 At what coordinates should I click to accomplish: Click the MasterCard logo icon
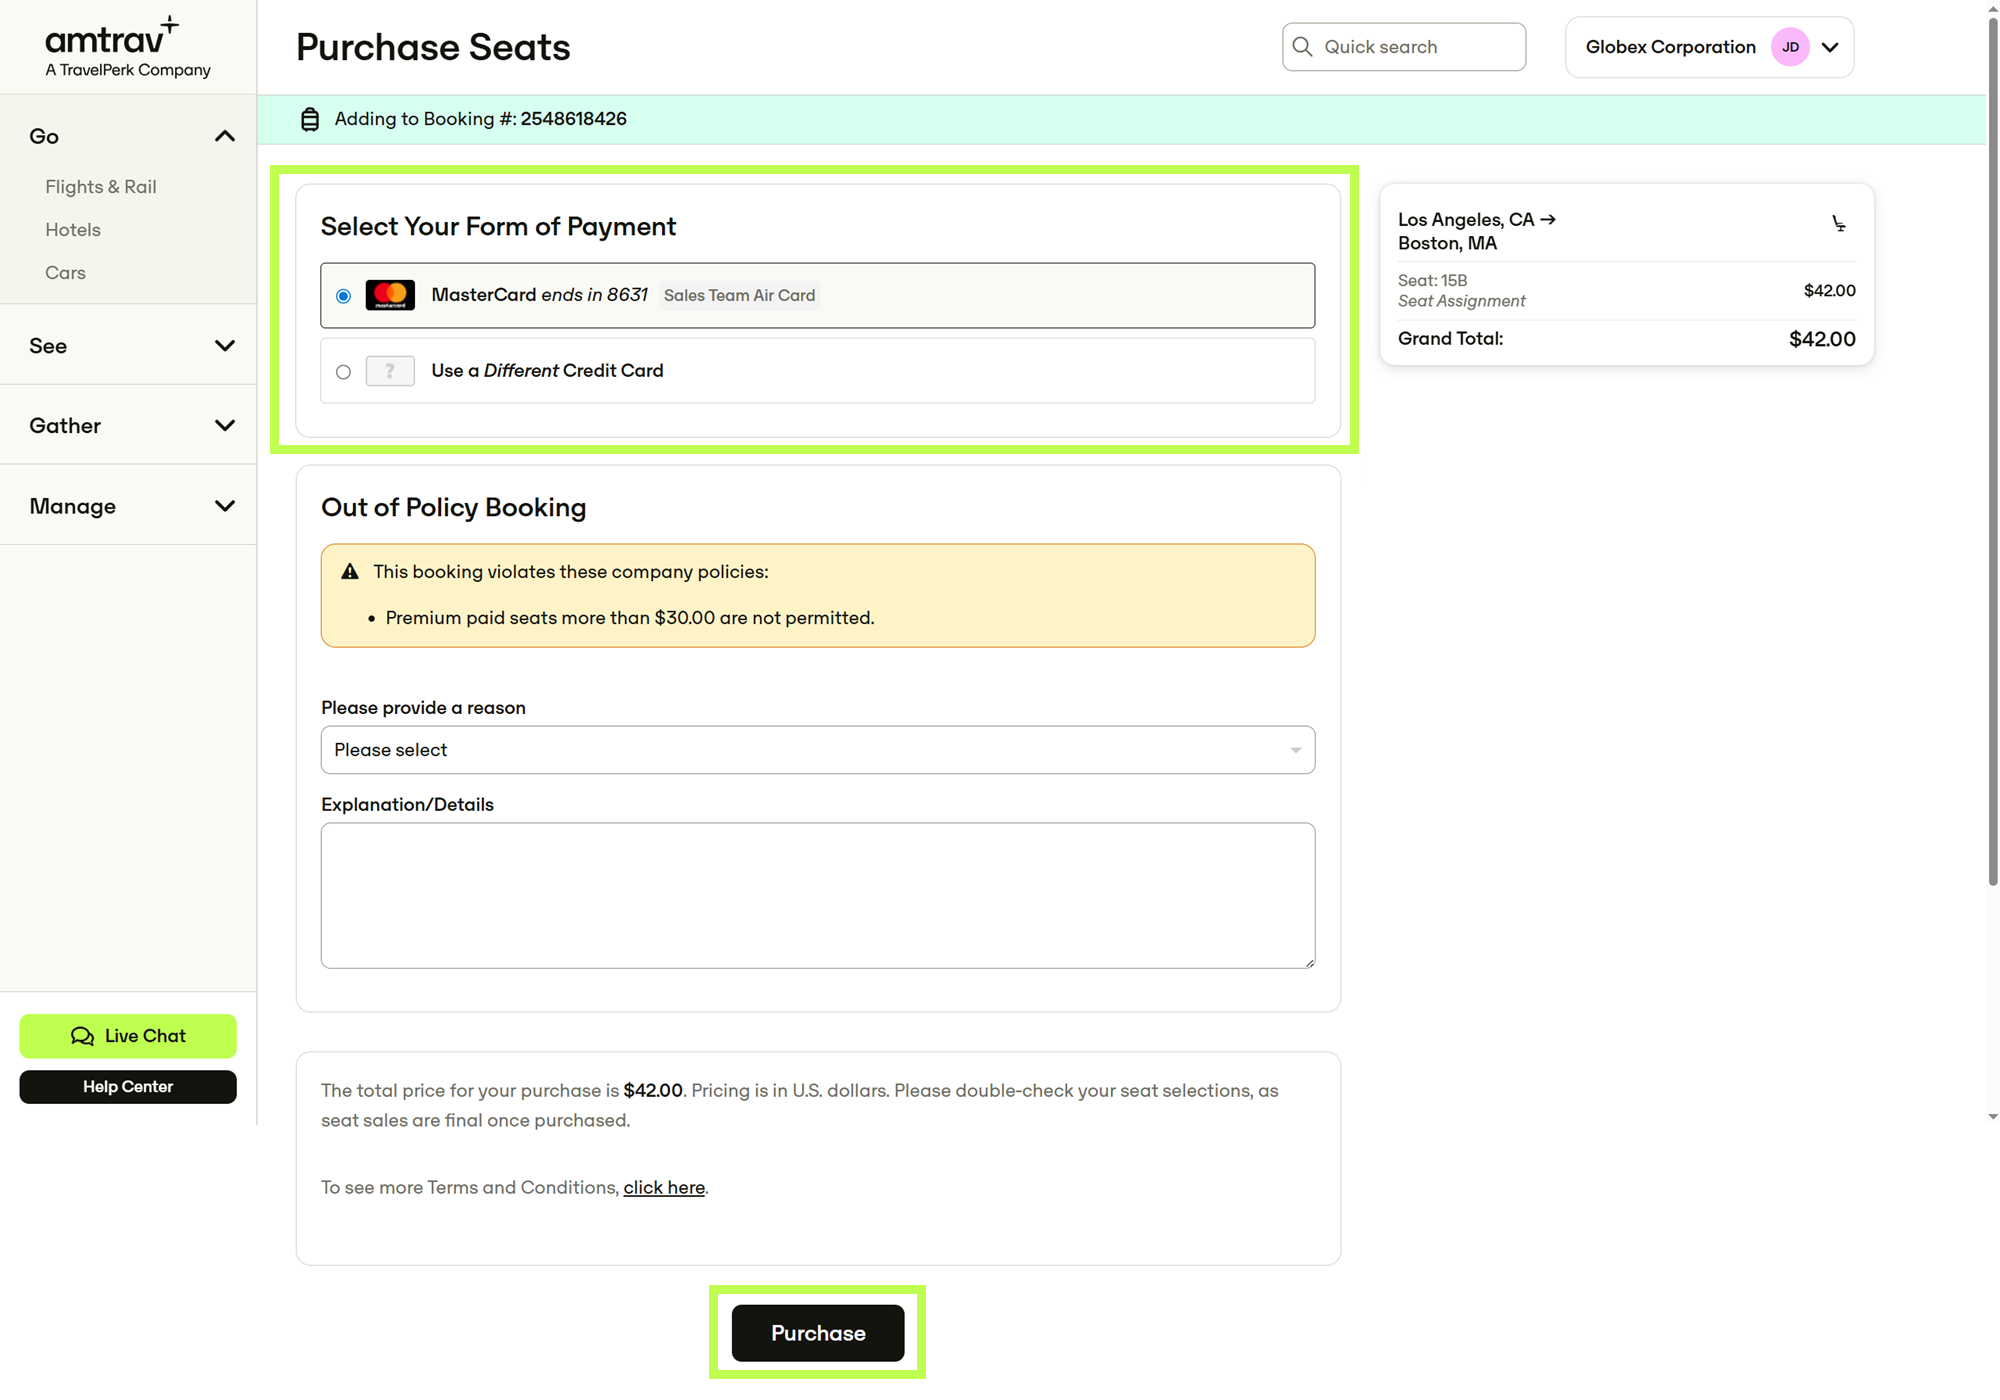click(390, 295)
